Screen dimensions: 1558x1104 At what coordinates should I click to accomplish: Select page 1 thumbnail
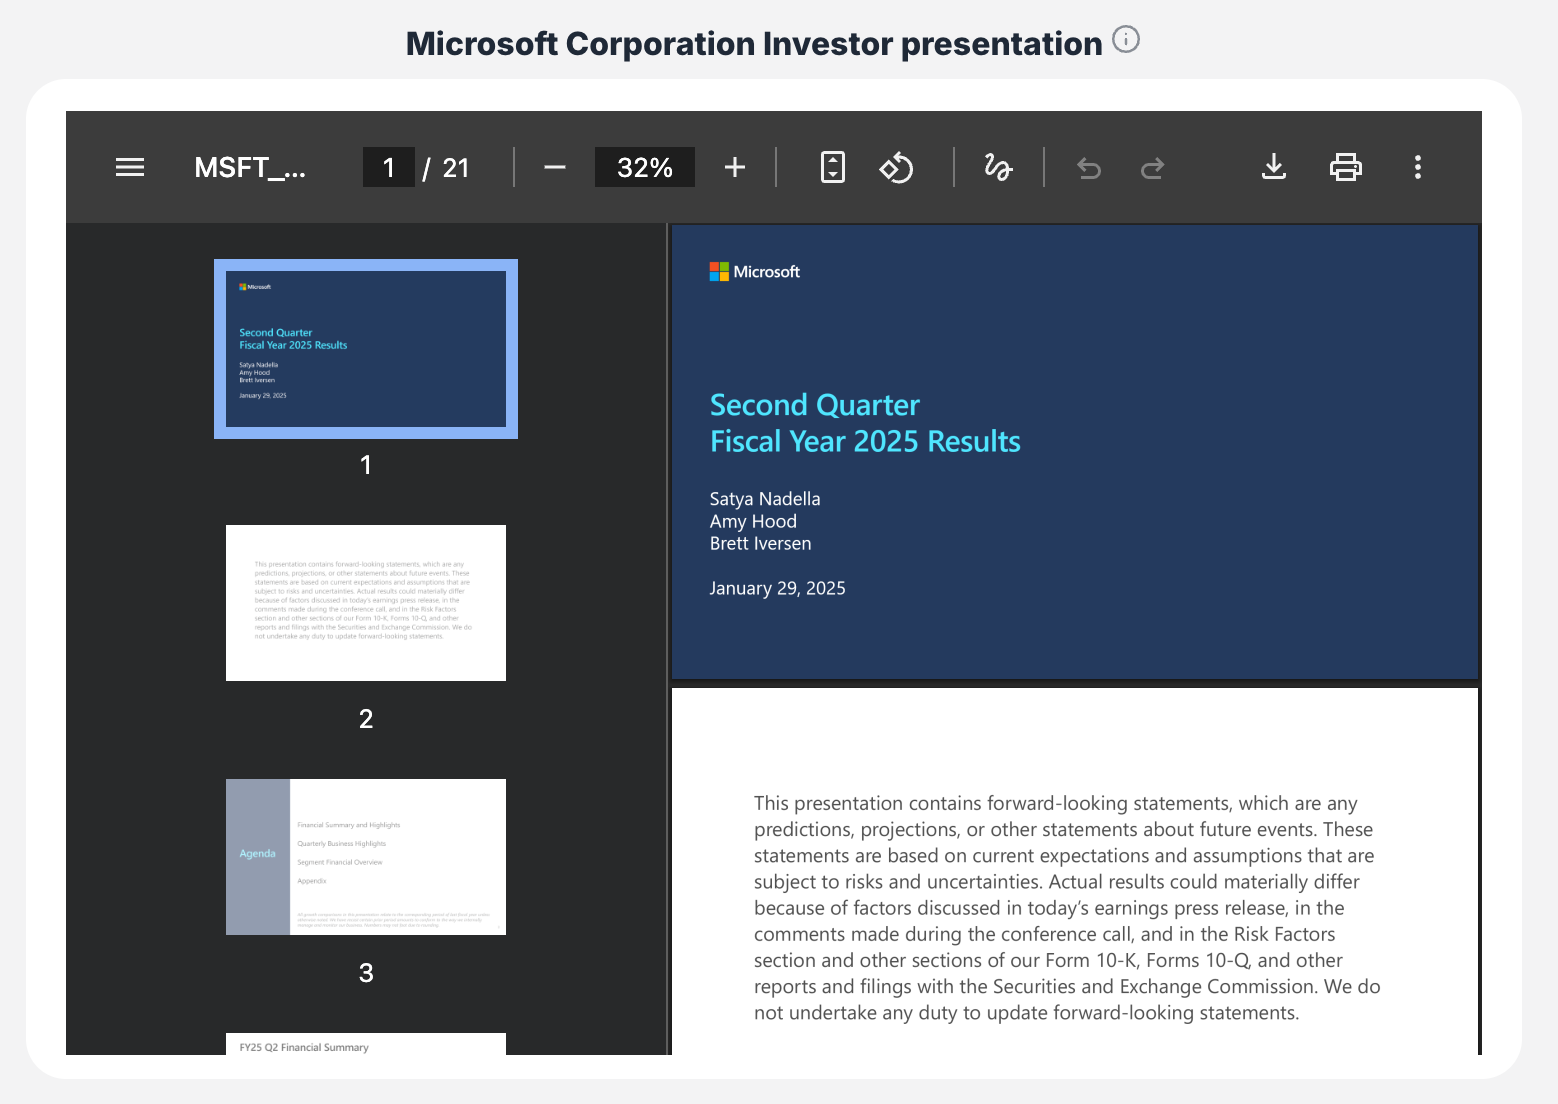(366, 349)
